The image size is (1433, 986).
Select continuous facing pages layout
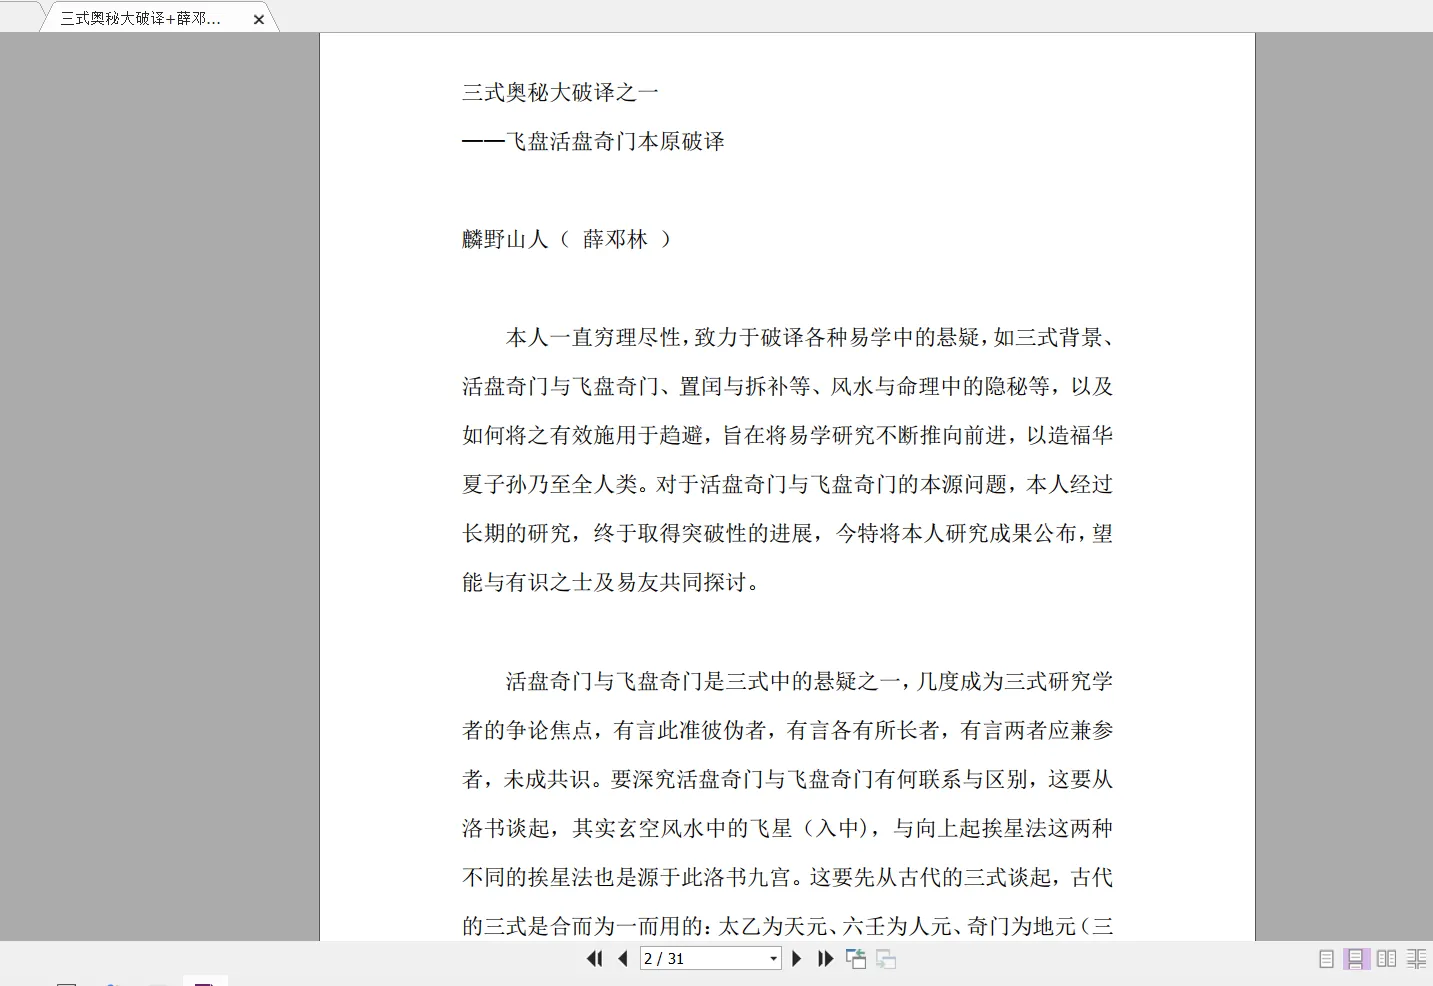(x=1416, y=959)
